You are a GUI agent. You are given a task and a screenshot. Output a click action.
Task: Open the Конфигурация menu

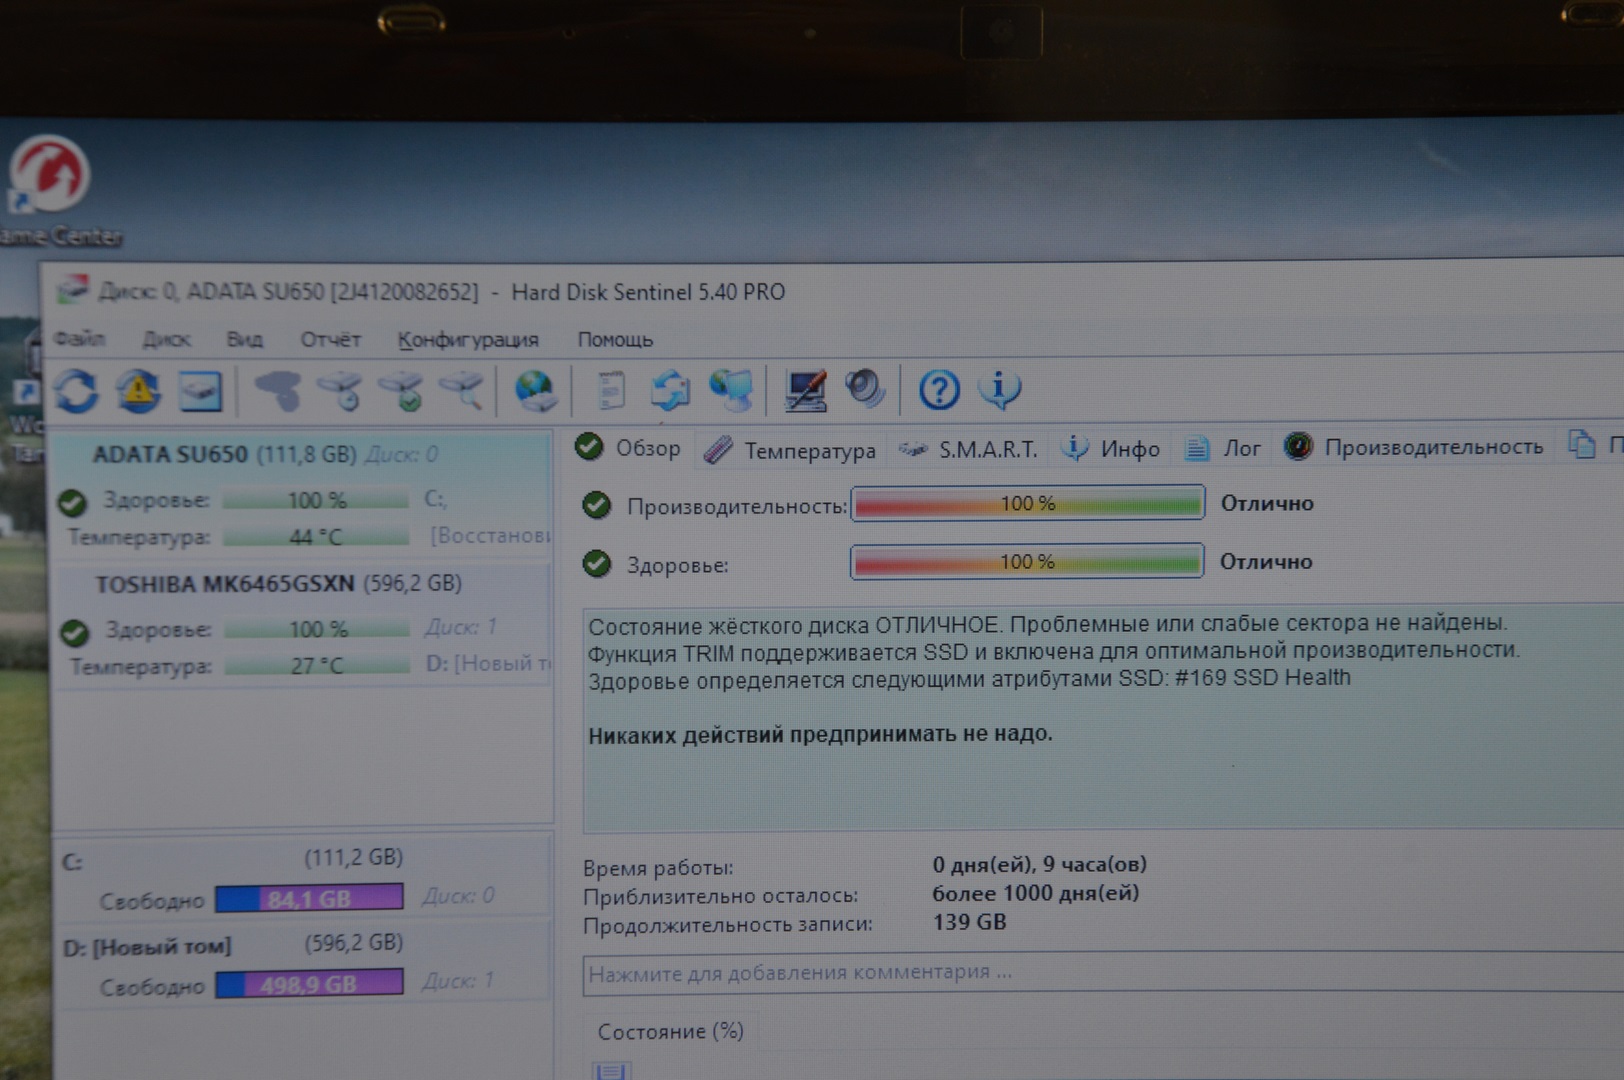(x=468, y=340)
